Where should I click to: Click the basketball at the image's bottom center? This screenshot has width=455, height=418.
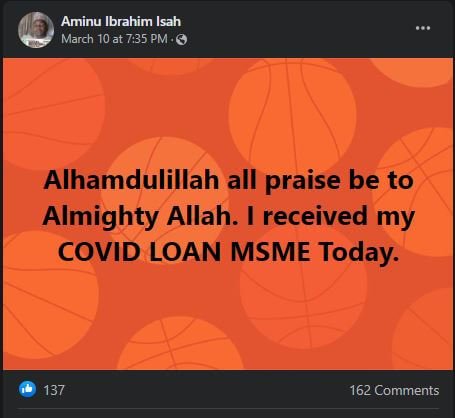(x=181, y=343)
